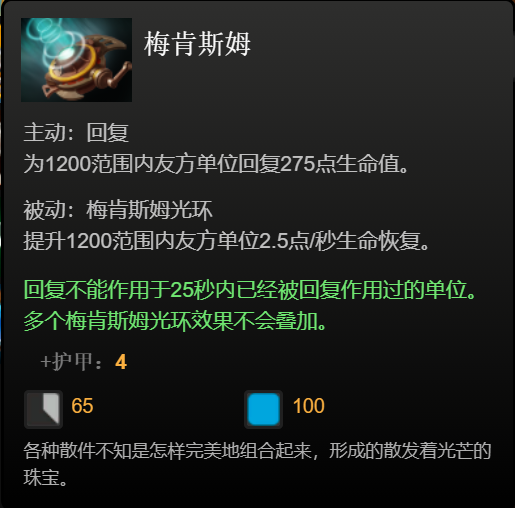Click the orange armor bonus value 4
515x508 pixels.
(x=121, y=362)
